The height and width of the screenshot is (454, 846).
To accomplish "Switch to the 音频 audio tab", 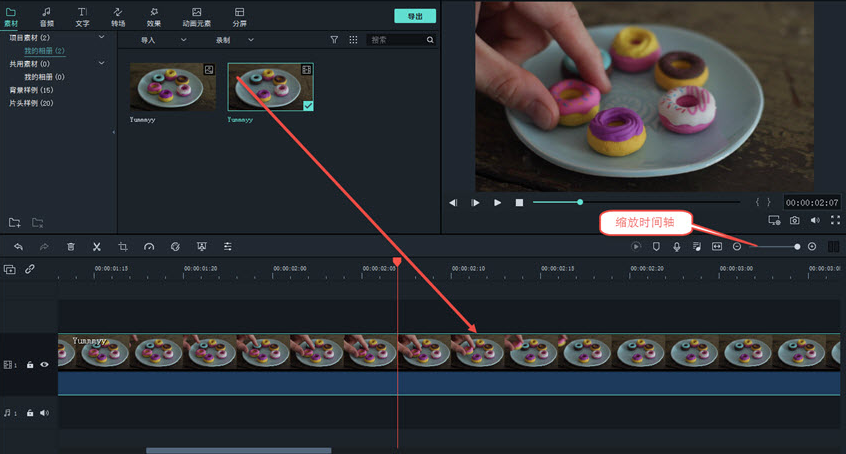I will (46, 17).
